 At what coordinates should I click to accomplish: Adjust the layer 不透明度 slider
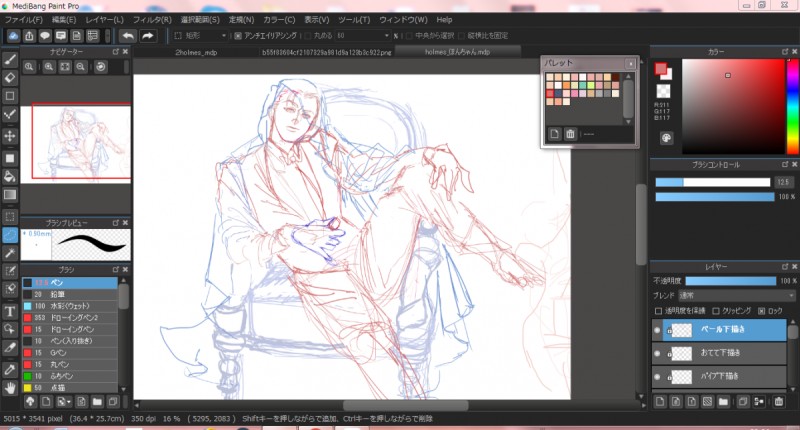pyautogui.click(x=731, y=281)
